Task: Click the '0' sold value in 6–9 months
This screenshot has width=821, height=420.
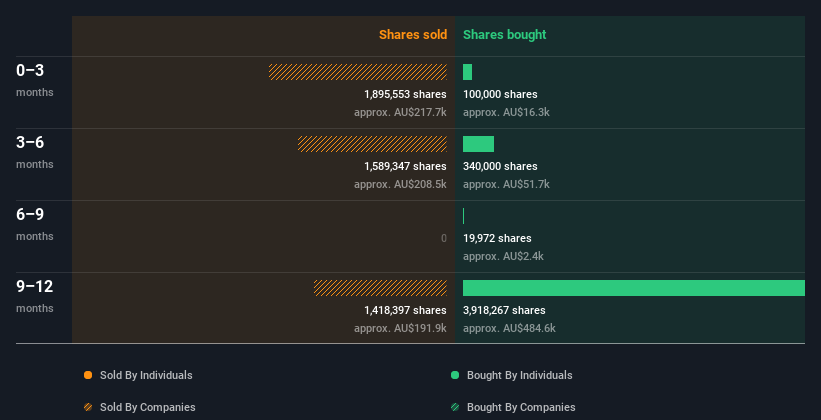Action: coord(444,238)
